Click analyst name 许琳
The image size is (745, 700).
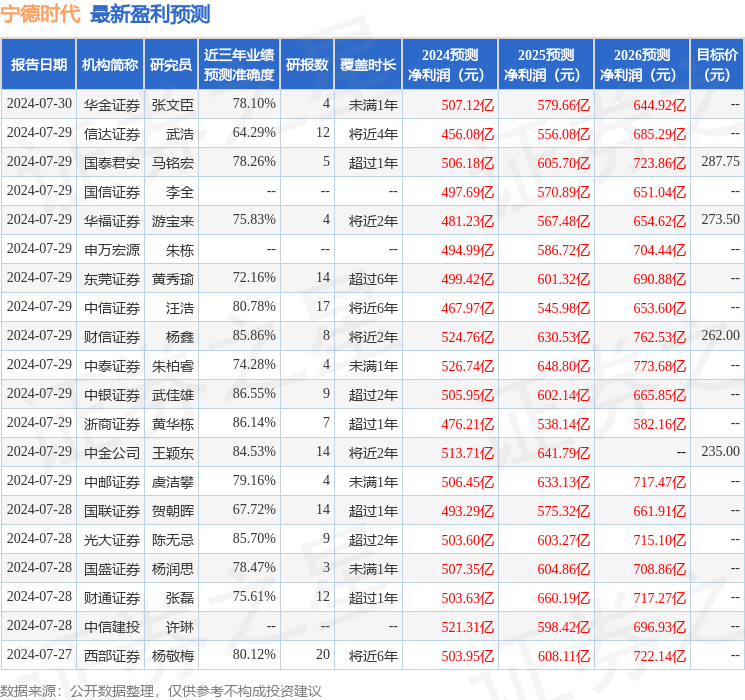click(180, 627)
